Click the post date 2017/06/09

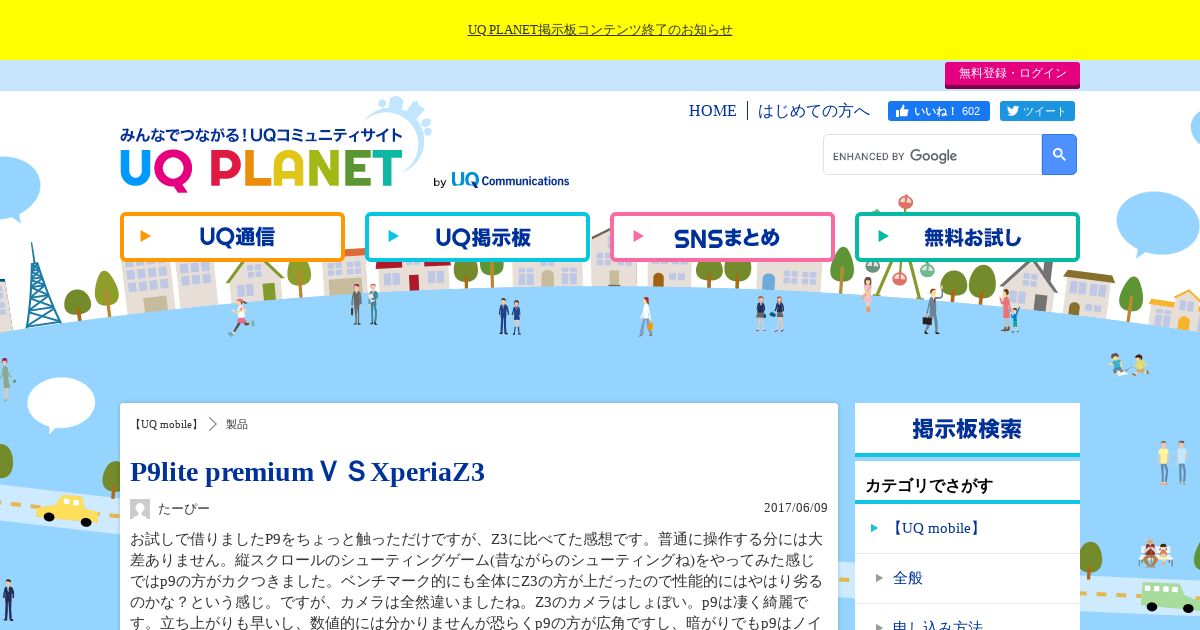point(796,508)
